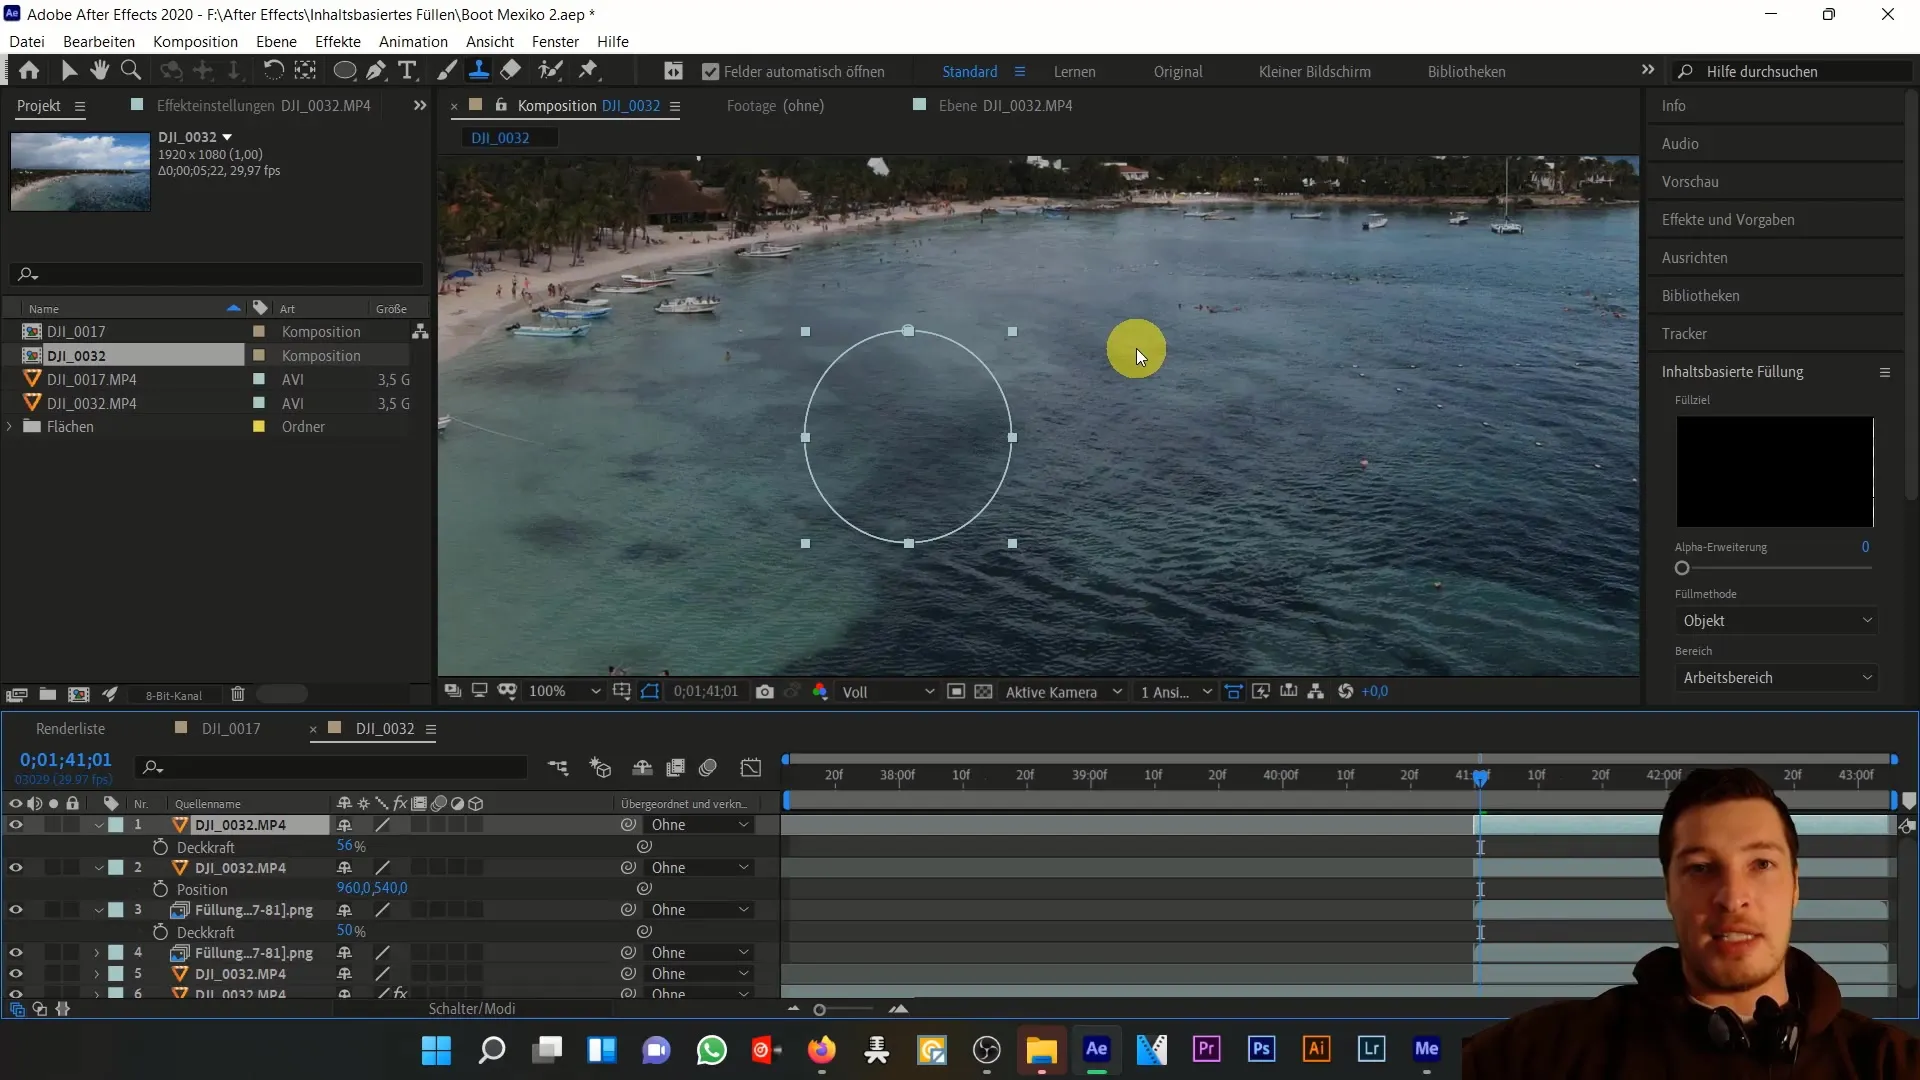Click the DJI_0017 composition tab
This screenshot has height=1080, width=1920.
coord(231,728)
